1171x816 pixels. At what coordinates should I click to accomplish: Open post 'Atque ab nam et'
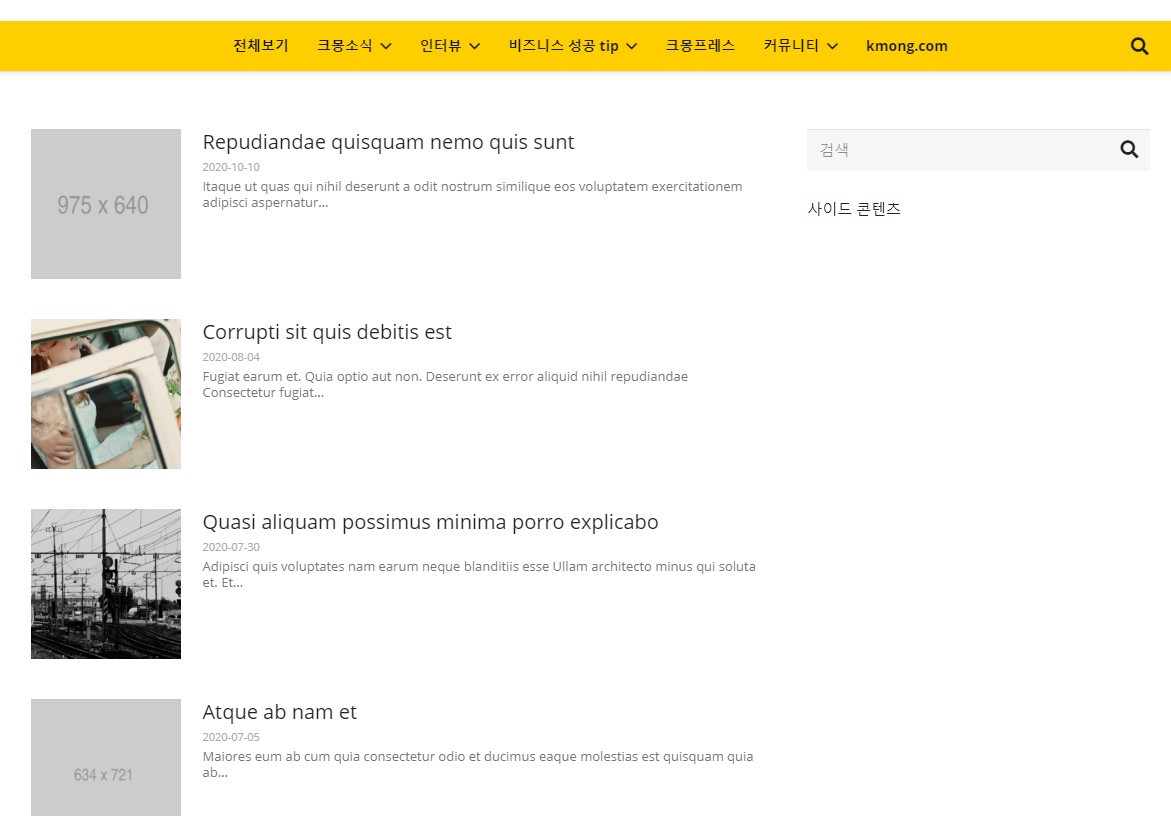pyautogui.click(x=279, y=711)
